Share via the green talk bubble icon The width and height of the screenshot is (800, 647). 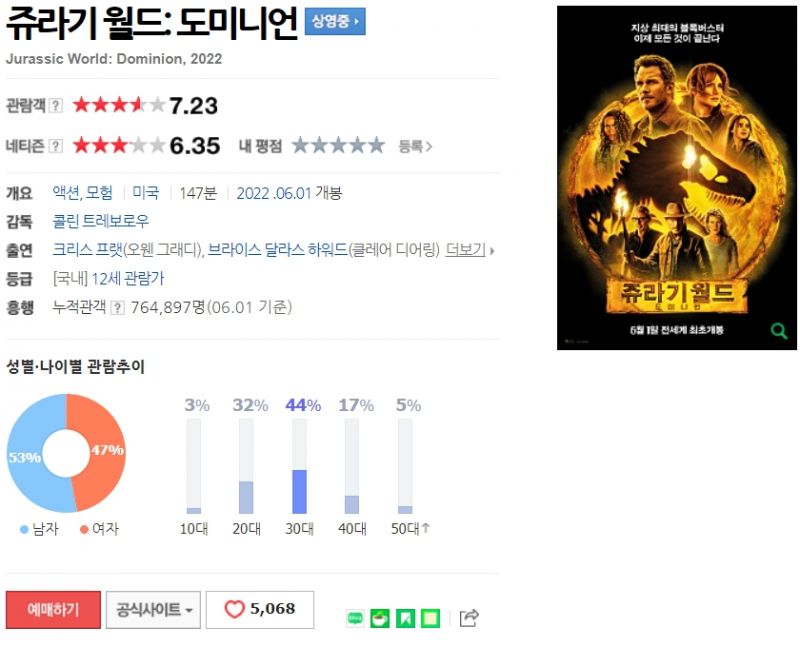pos(355,618)
